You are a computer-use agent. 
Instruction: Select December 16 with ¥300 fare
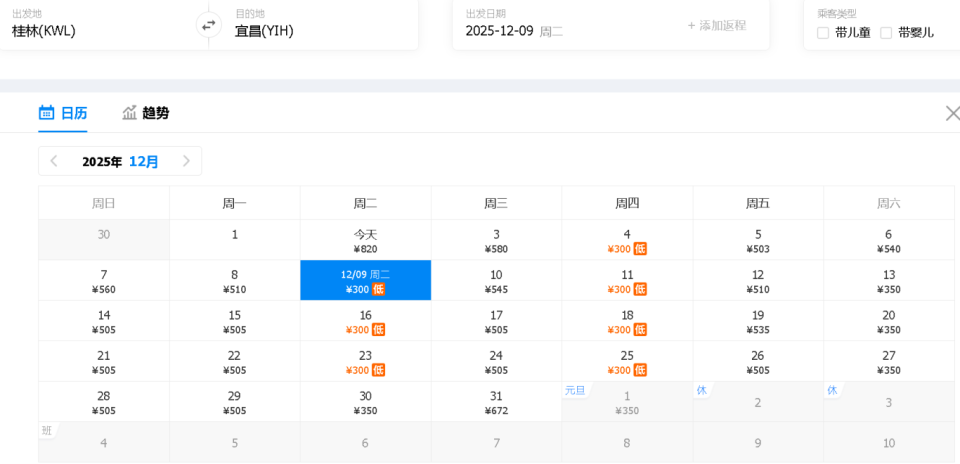coord(365,322)
